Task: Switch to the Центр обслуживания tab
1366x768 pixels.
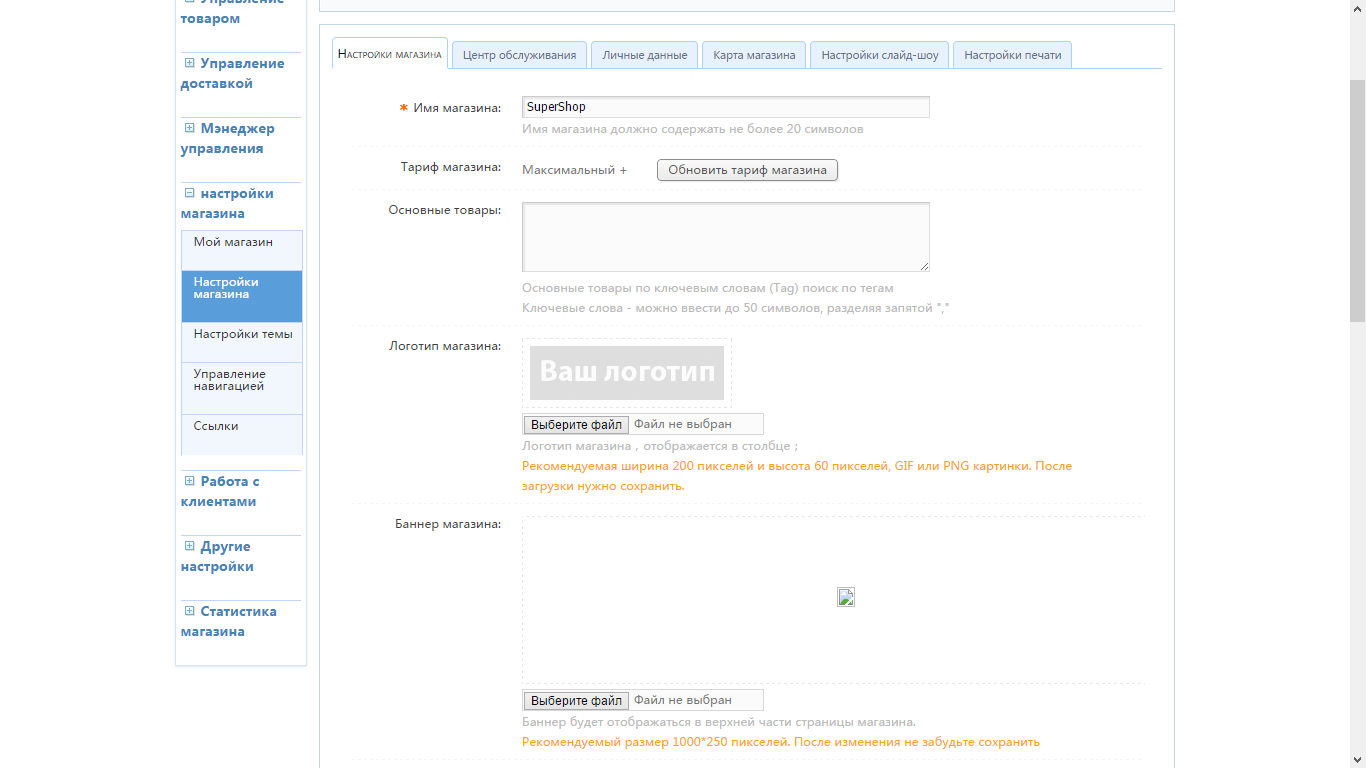Action: click(x=520, y=55)
